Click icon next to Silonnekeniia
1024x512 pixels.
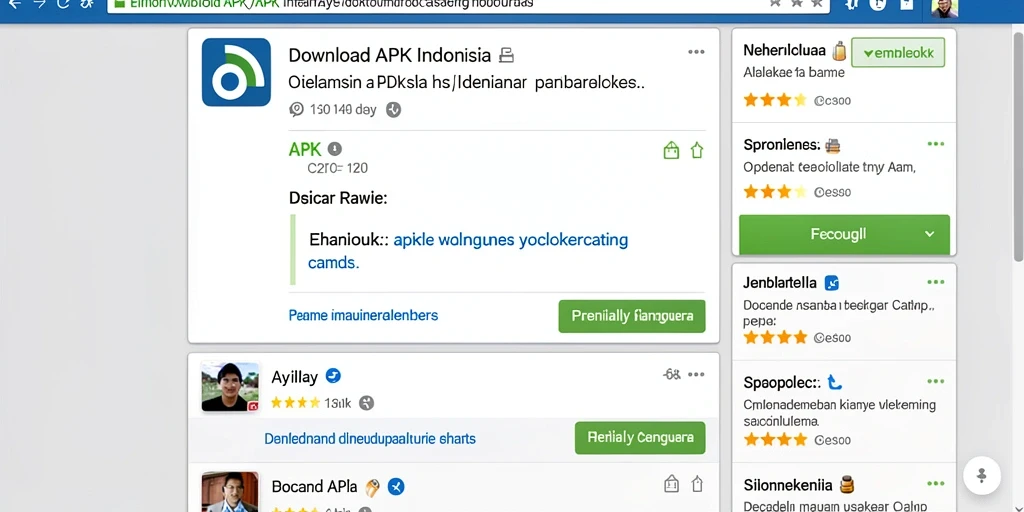847,485
